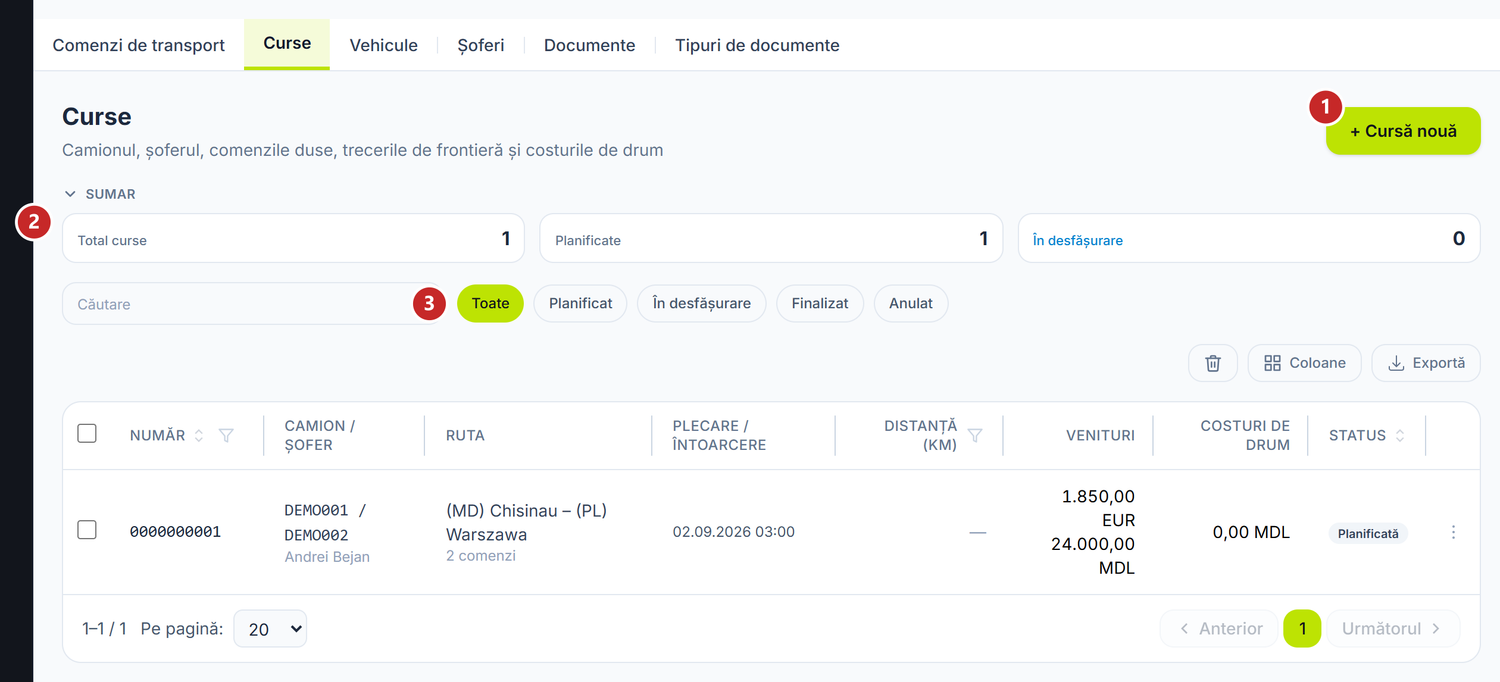The image size is (1500, 682).
Task: Tick the select-all checkbox in header
Action: click(x=87, y=433)
